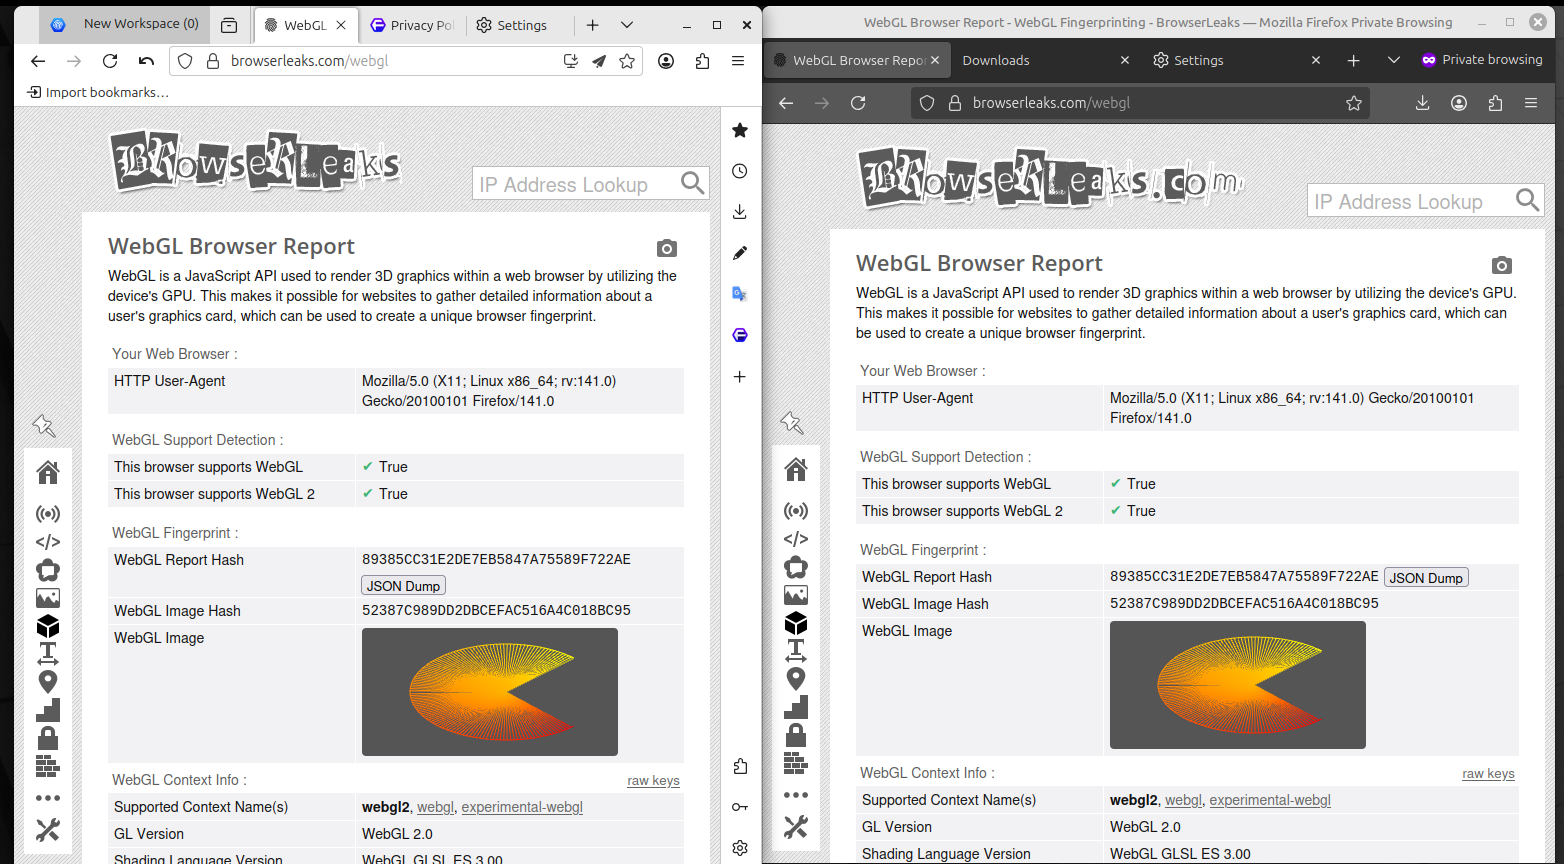Image resolution: width=1564 pixels, height=864 pixels.
Task: Open Canvas picture icon in right page nav
Action: (796, 595)
